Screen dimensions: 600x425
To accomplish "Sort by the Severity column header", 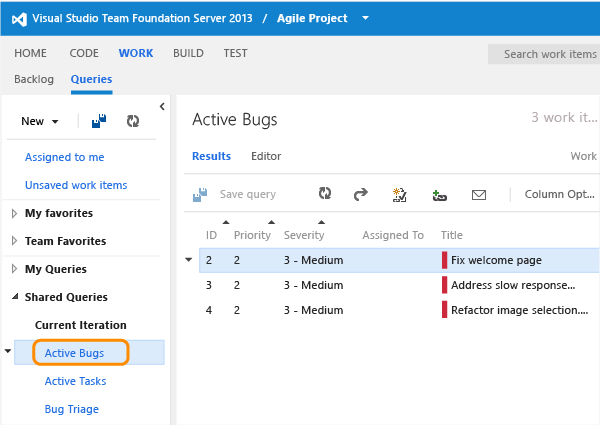I will pos(304,235).
